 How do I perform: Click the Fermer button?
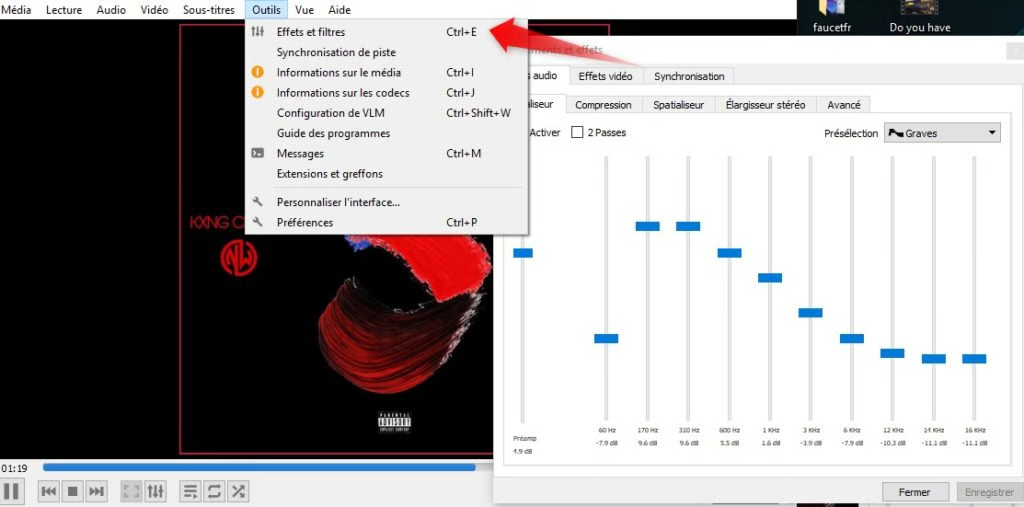(914, 492)
